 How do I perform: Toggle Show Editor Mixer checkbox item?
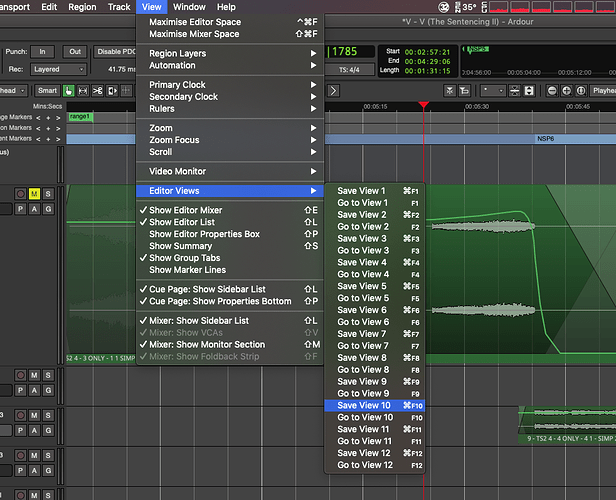tap(186, 210)
